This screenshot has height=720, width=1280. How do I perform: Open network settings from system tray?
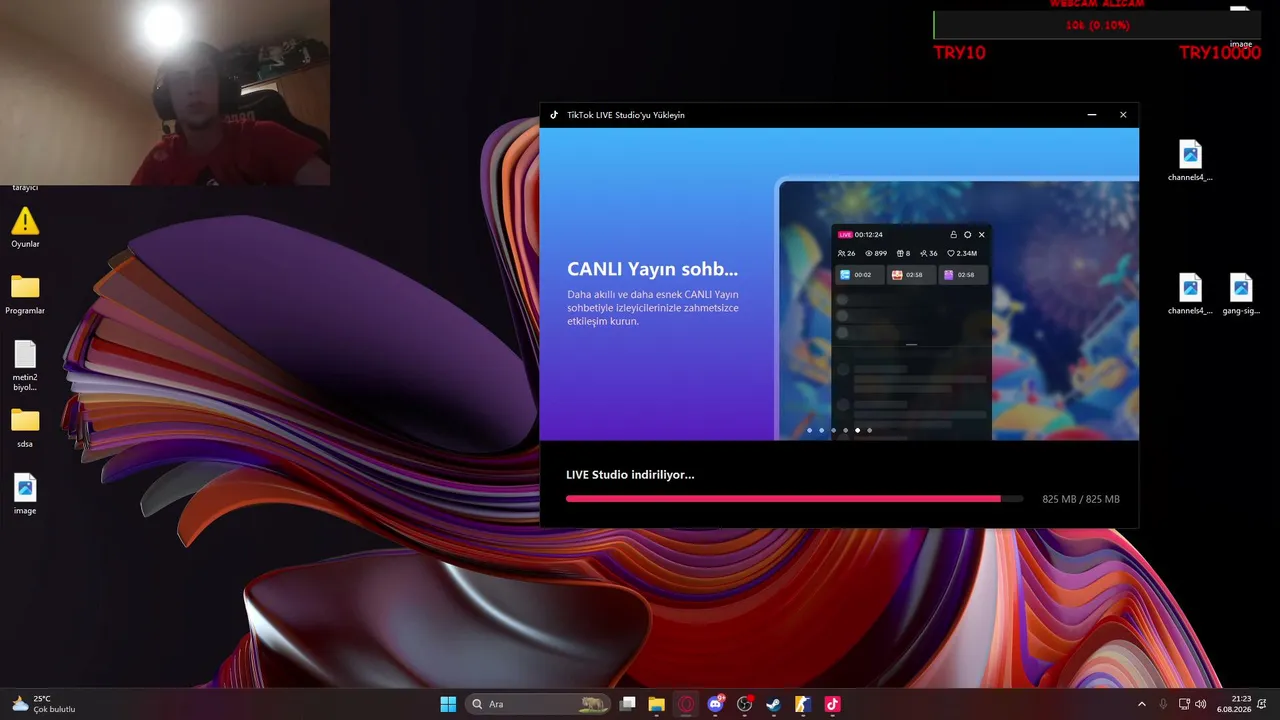(x=1185, y=704)
